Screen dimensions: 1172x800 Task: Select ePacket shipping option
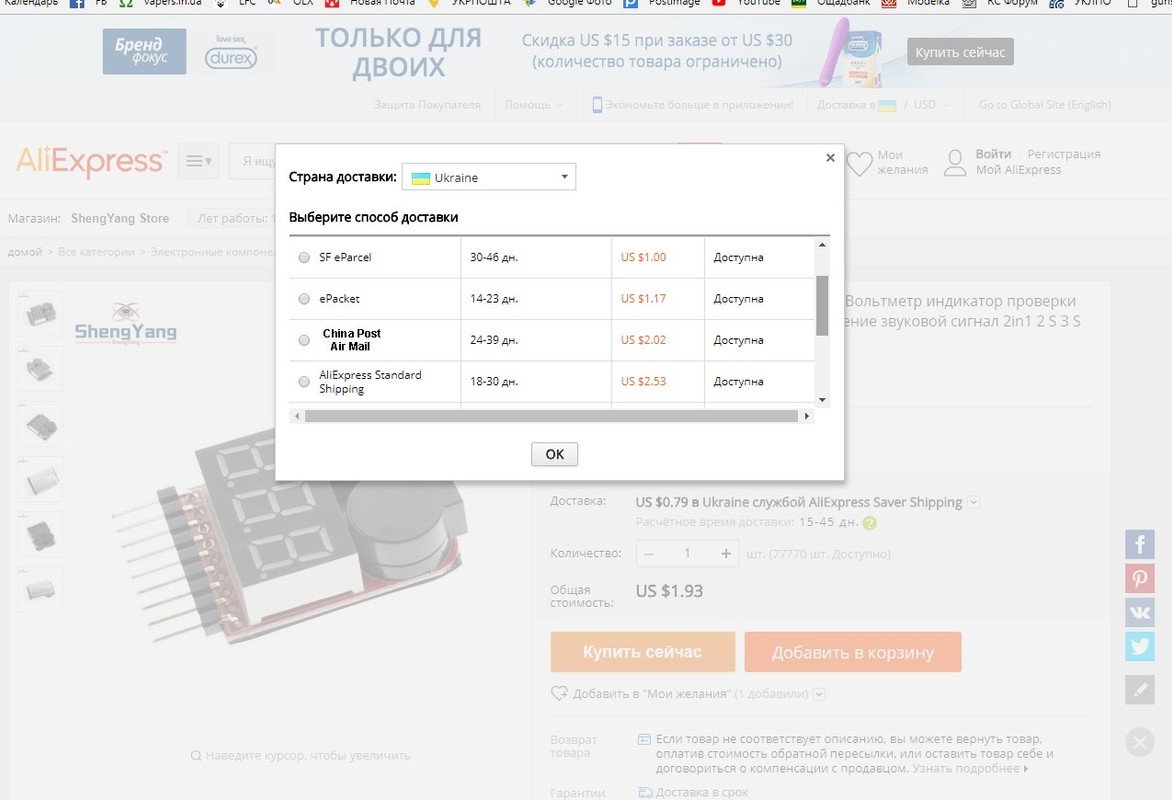[x=303, y=299]
